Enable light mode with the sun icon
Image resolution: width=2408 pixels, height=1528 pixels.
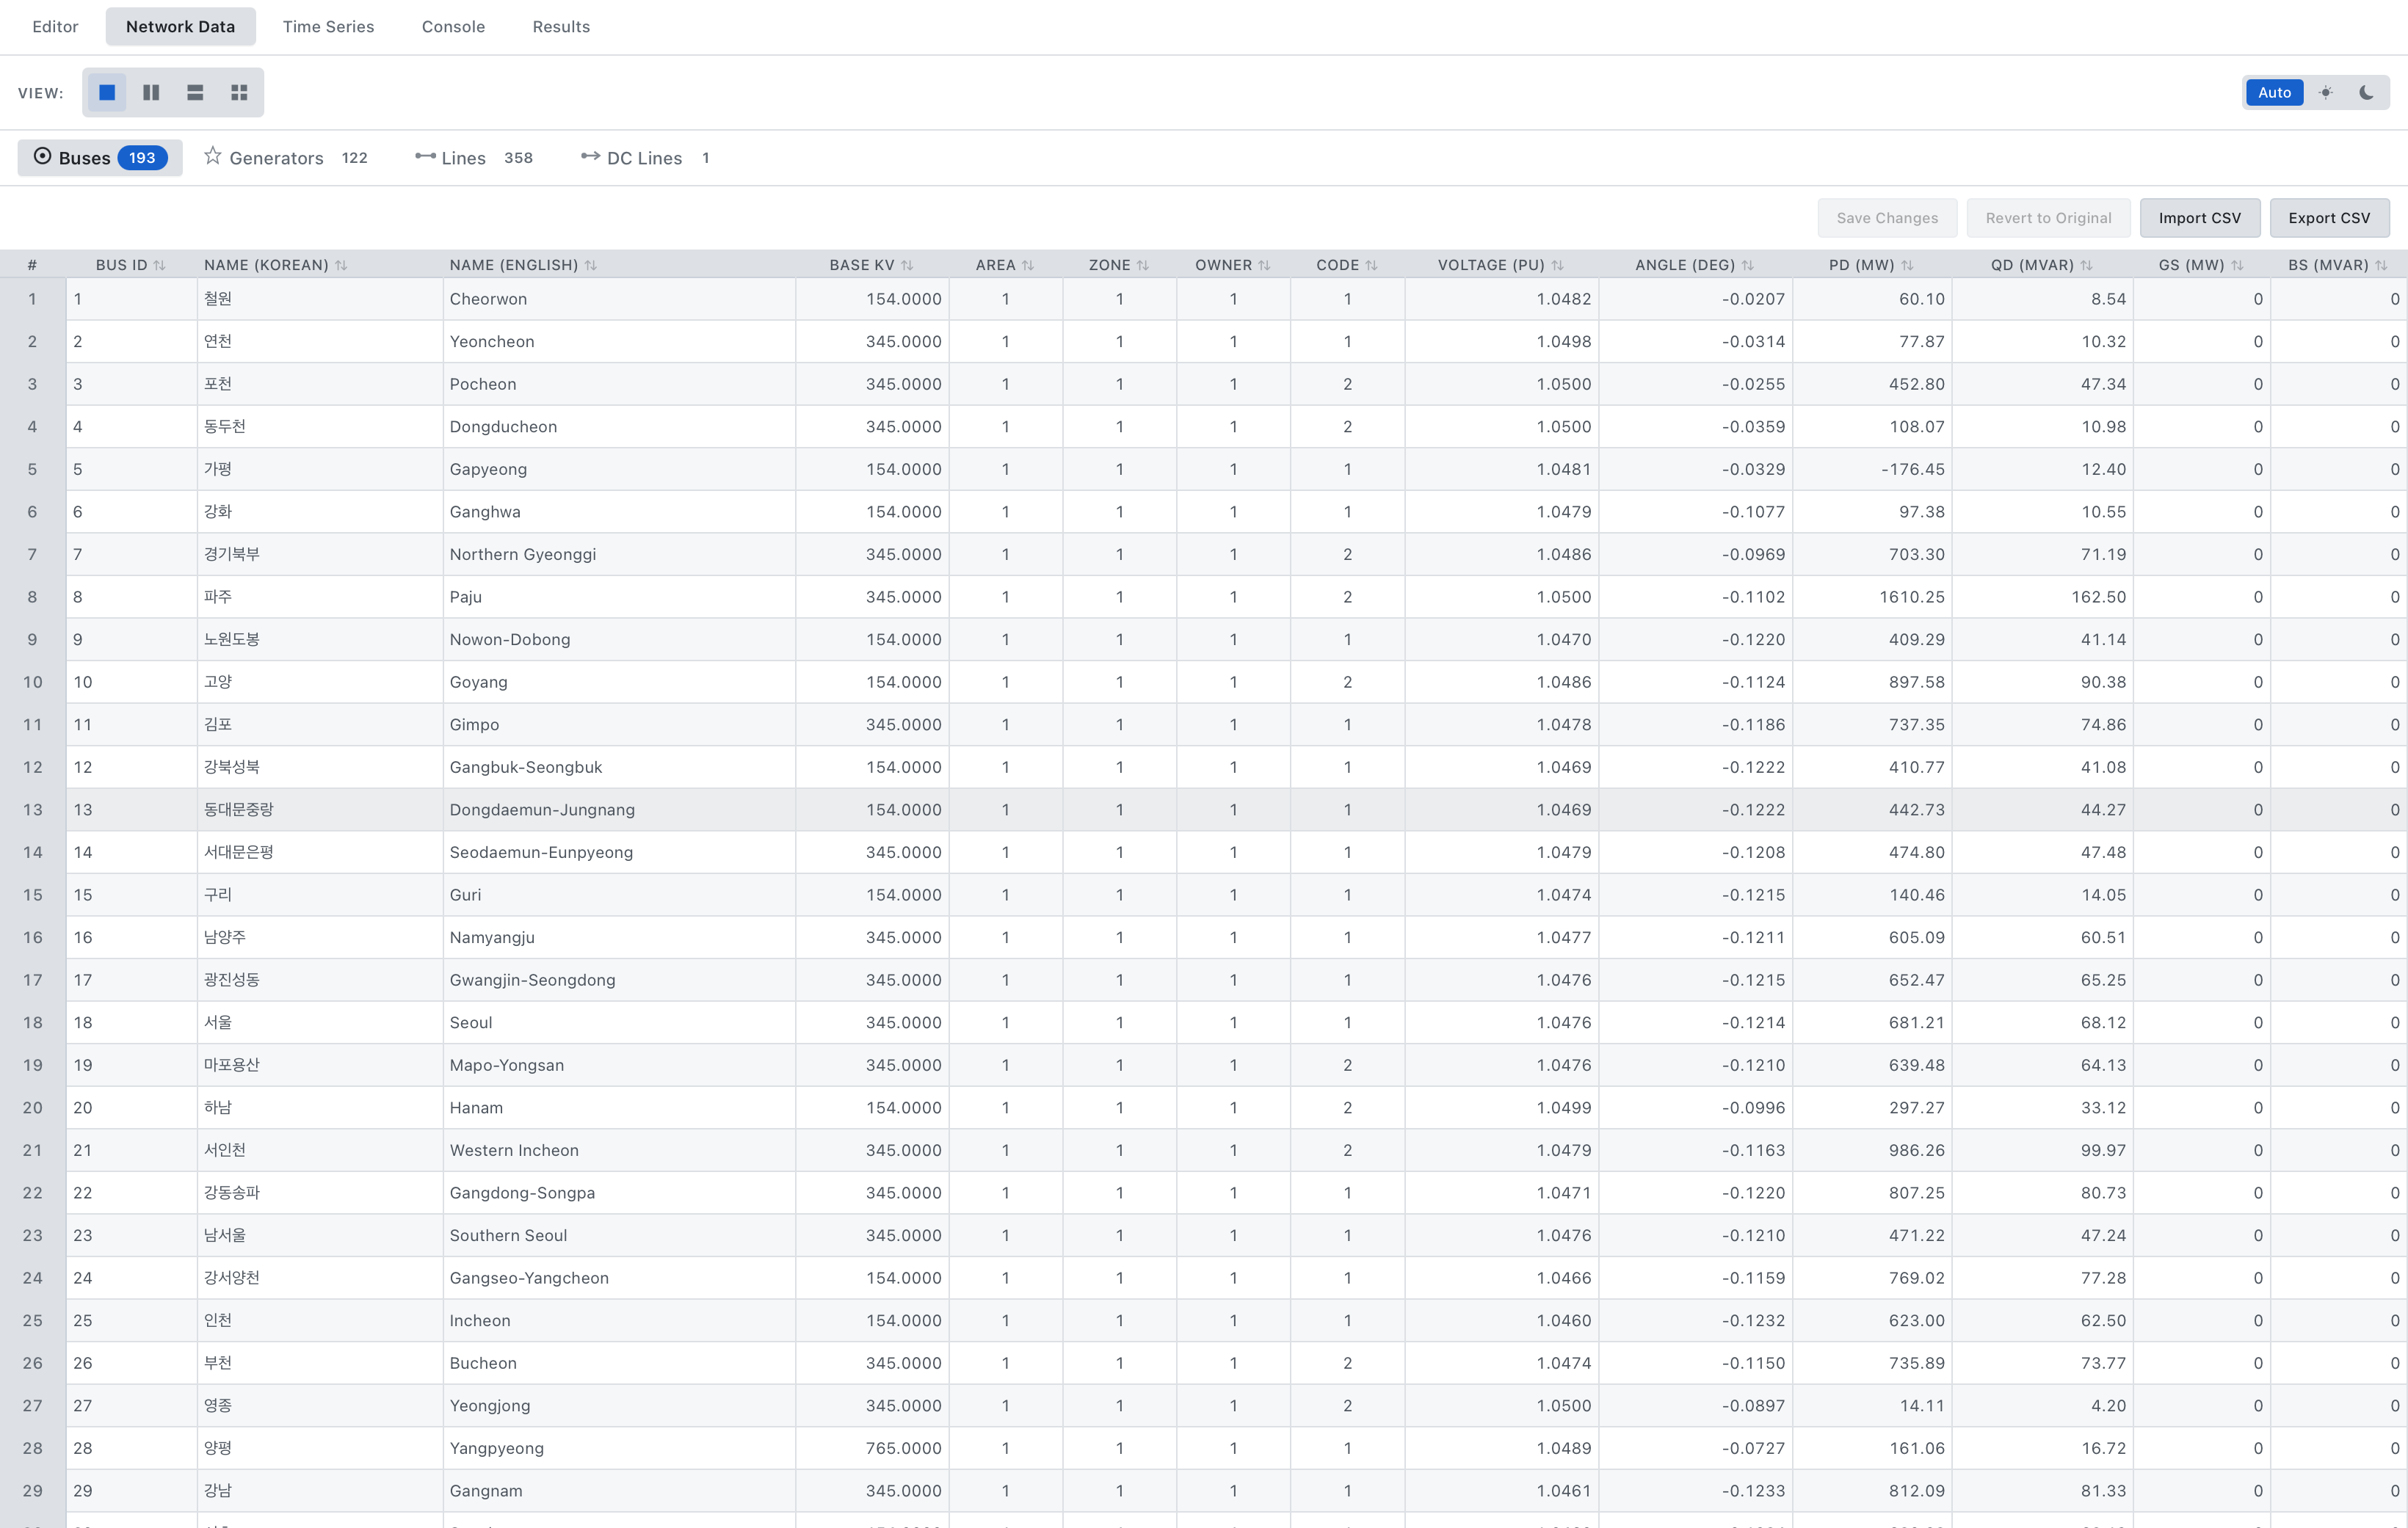pyautogui.click(x=2326, y=92)
